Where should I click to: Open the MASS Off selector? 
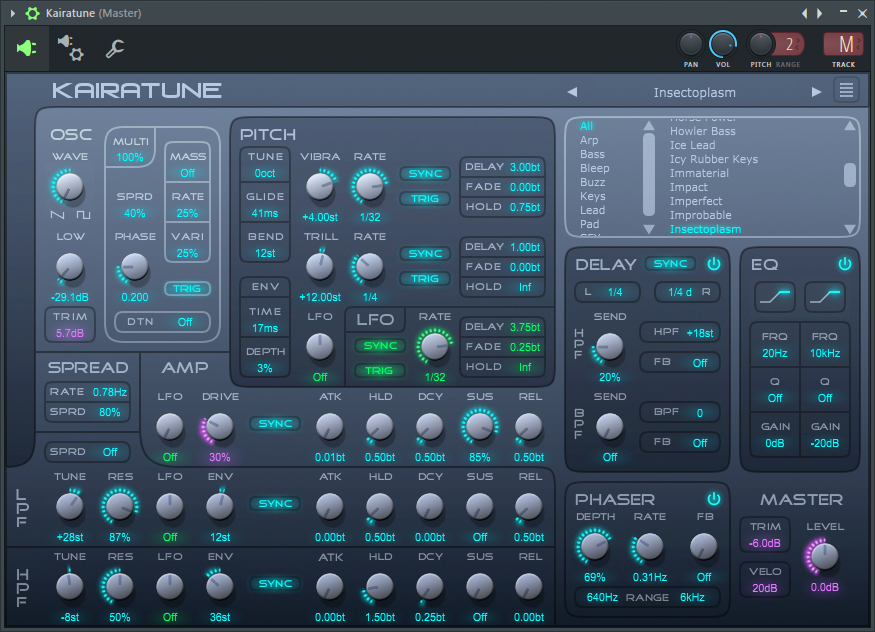click(x=188, y=165)
